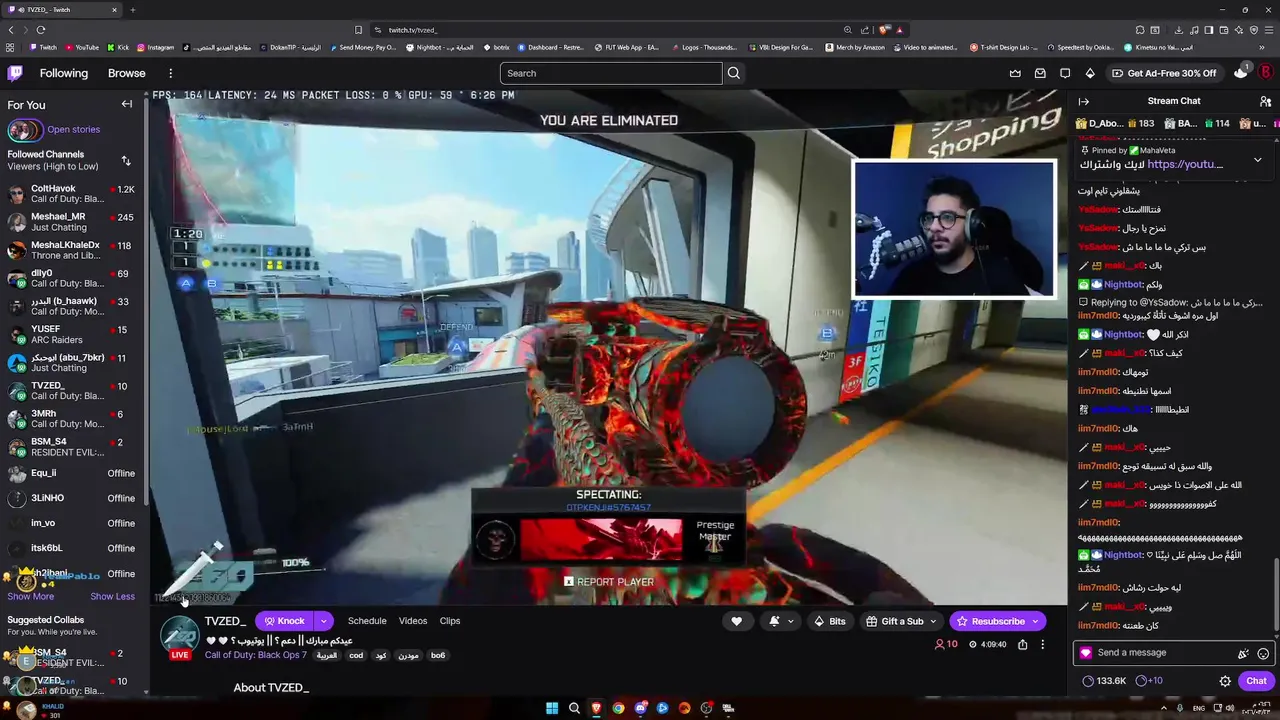Open stream more options three dots
1280x720 pixels.
click(1042, 645)
